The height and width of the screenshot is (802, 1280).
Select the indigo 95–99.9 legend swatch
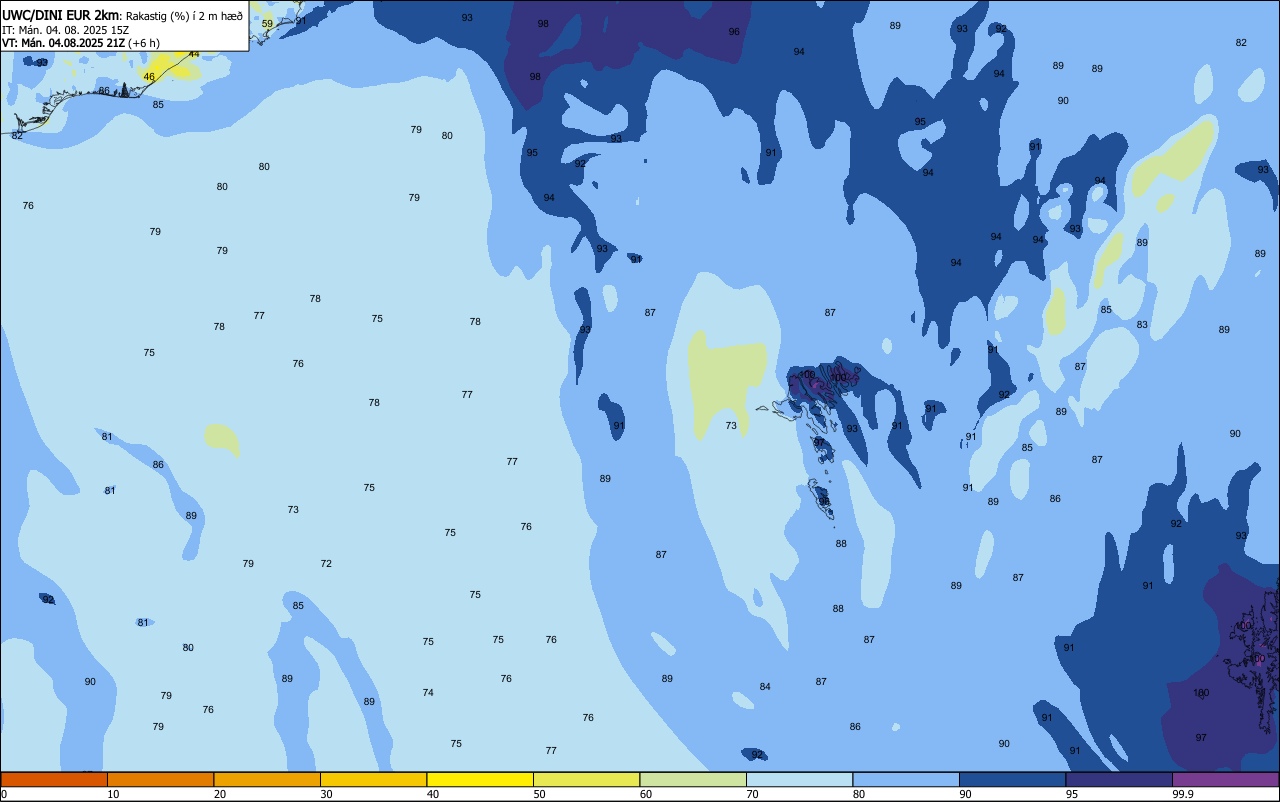[x=1119, y=779]
